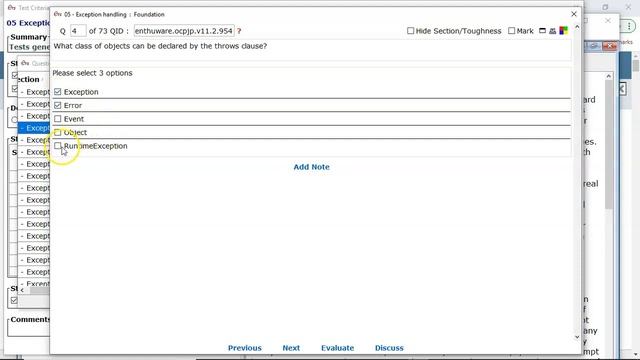The width and height of the screenshot is (640, 360).
Task: Untick the Error answer checkbox
Action: 58,105
